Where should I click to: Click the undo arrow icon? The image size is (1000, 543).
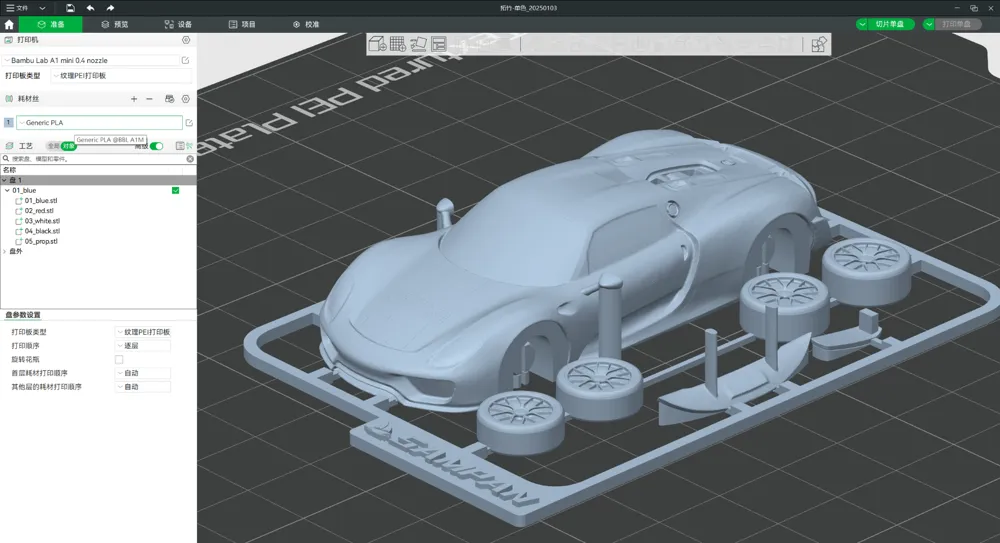tap(90, 8)
